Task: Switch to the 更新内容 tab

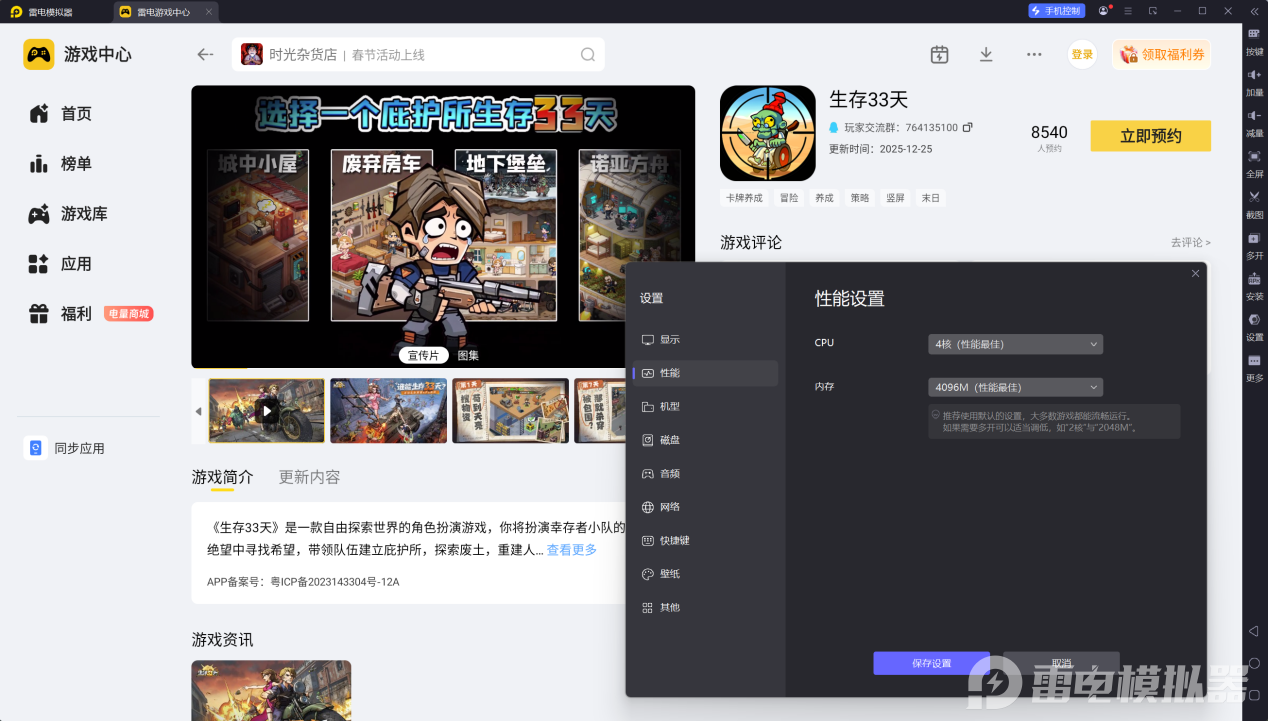Action: 309,477
